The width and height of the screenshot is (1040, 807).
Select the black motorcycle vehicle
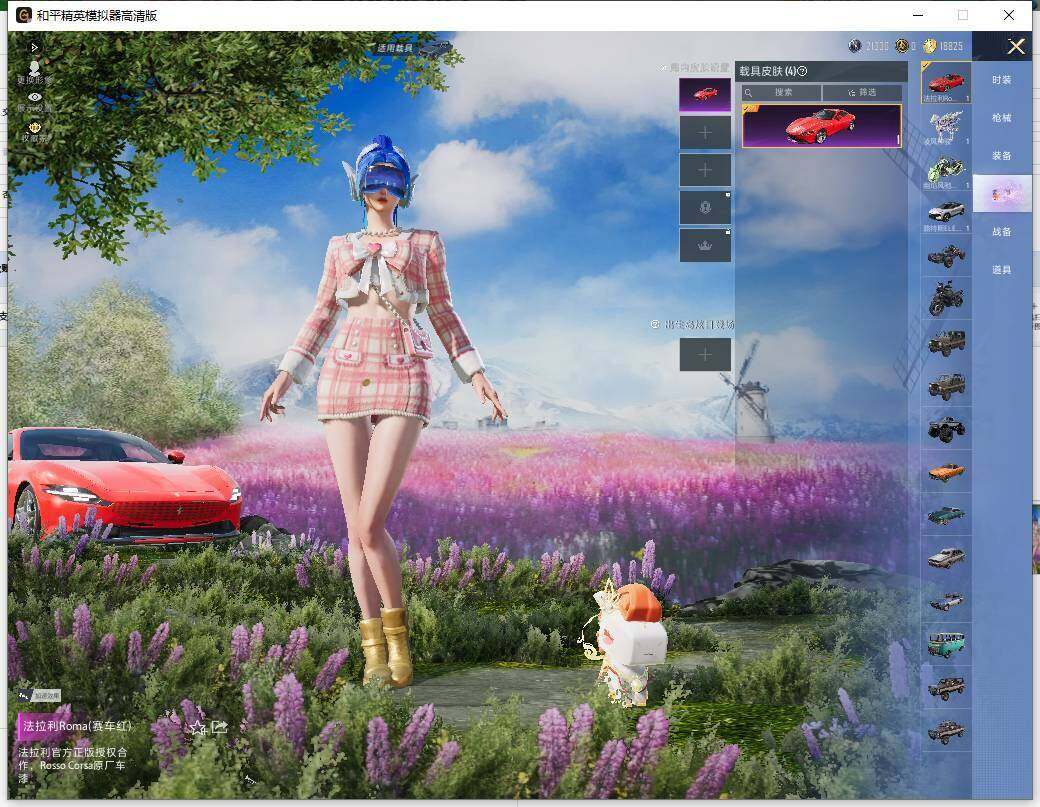(946, 299)
